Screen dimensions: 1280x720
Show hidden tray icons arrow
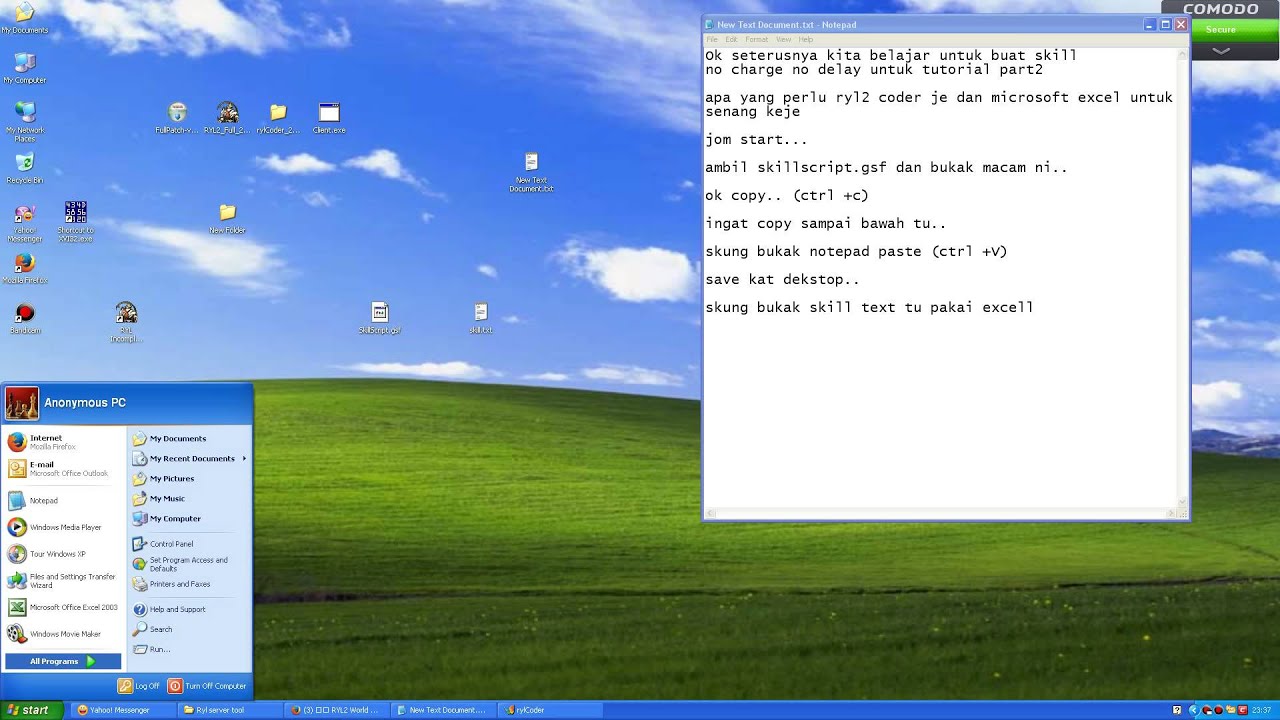coord(1193,710)
